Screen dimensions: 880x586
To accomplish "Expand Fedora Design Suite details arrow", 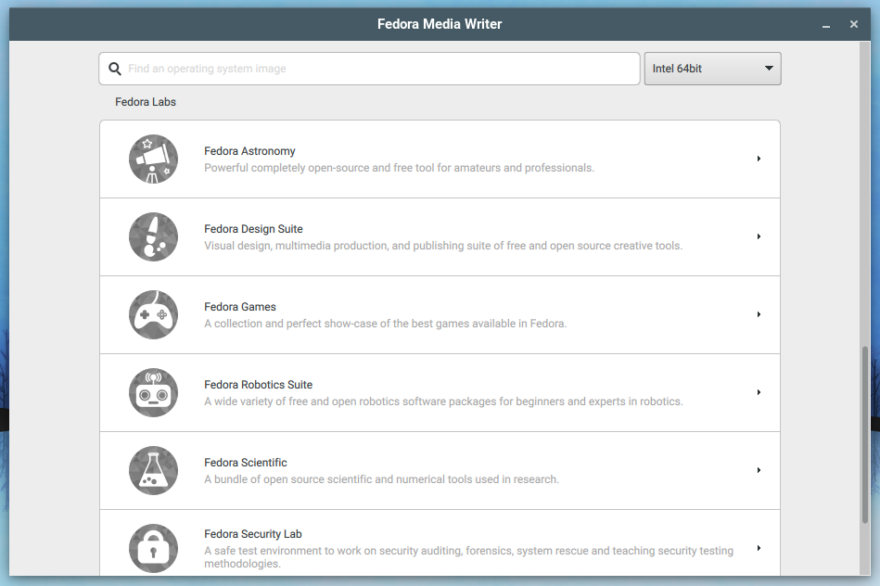I will pyautogui.click(x=759, y=237).
